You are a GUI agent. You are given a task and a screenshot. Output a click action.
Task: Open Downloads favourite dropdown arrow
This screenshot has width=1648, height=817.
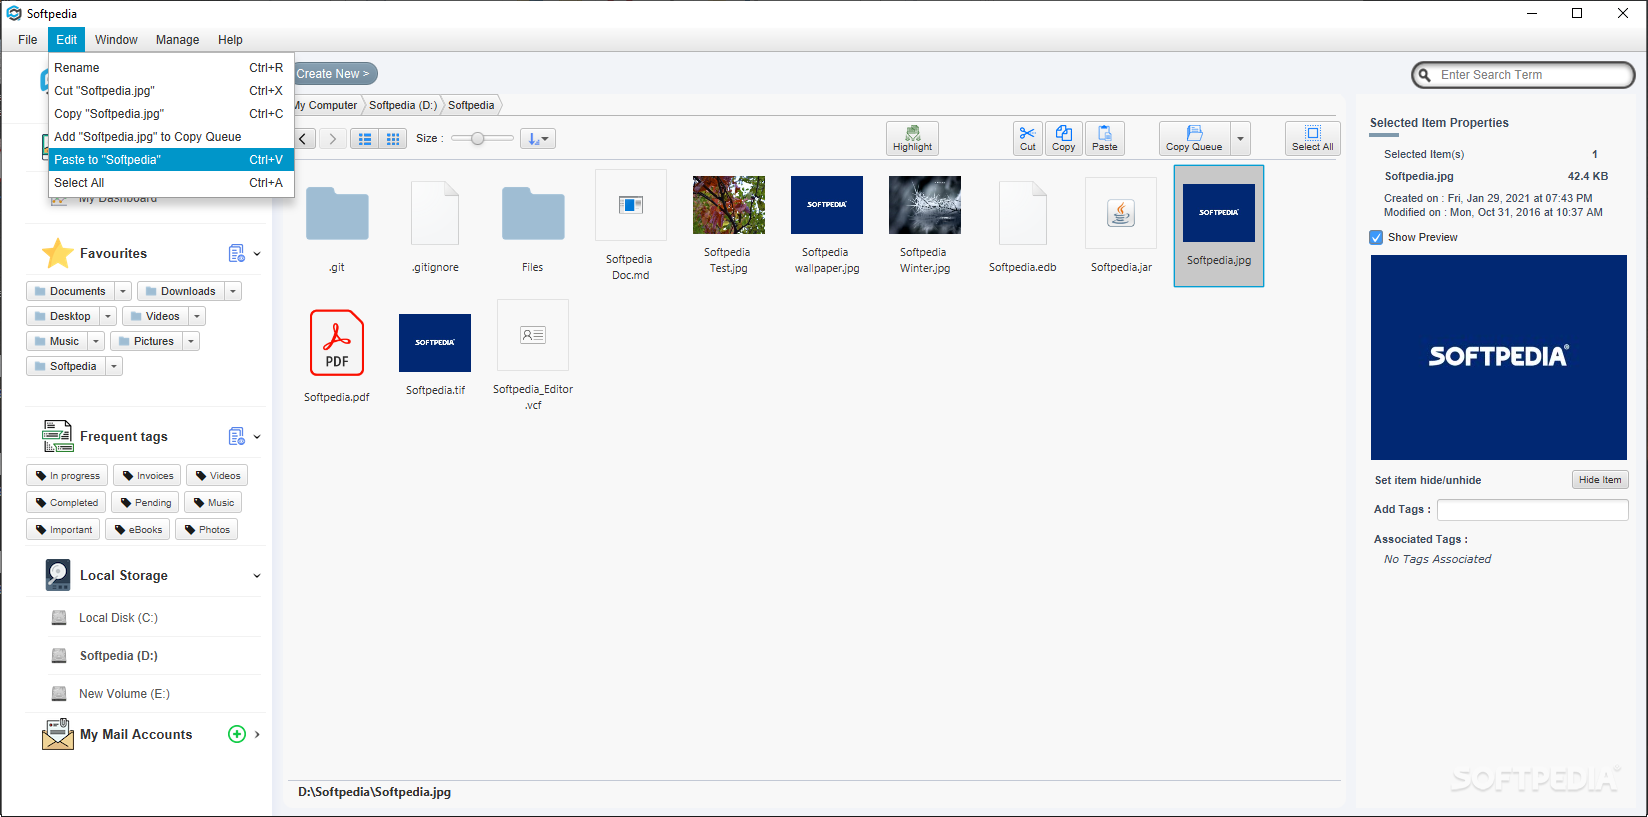(x=233, y=291)
